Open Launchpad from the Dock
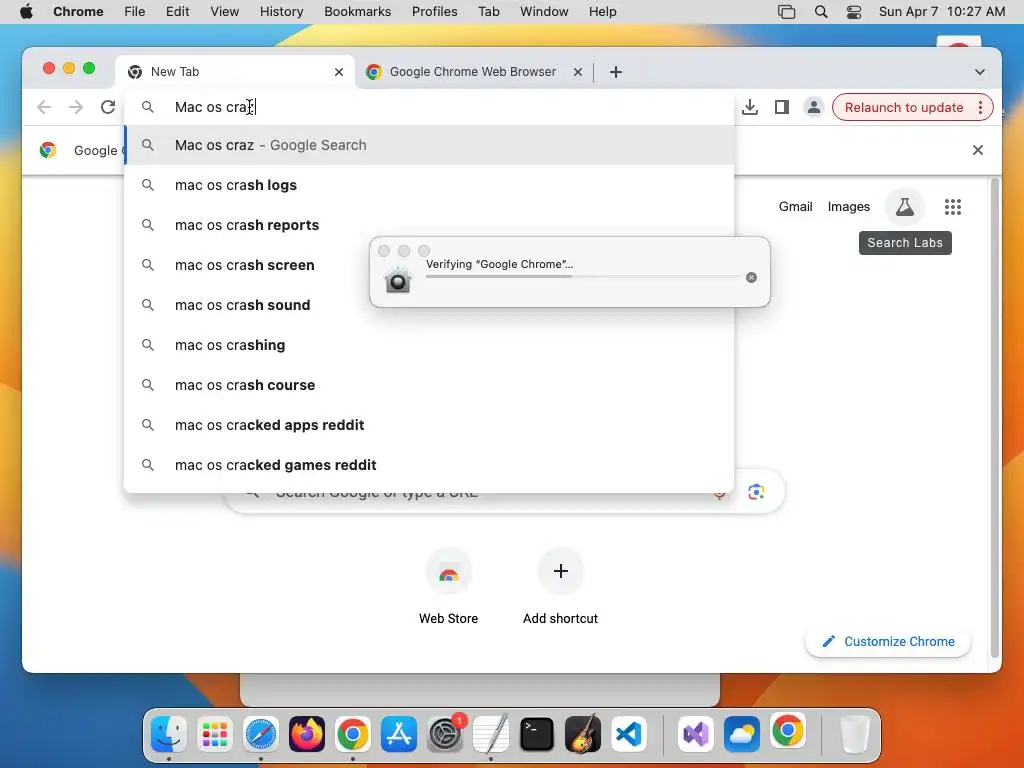 click(x=215, y=734)
